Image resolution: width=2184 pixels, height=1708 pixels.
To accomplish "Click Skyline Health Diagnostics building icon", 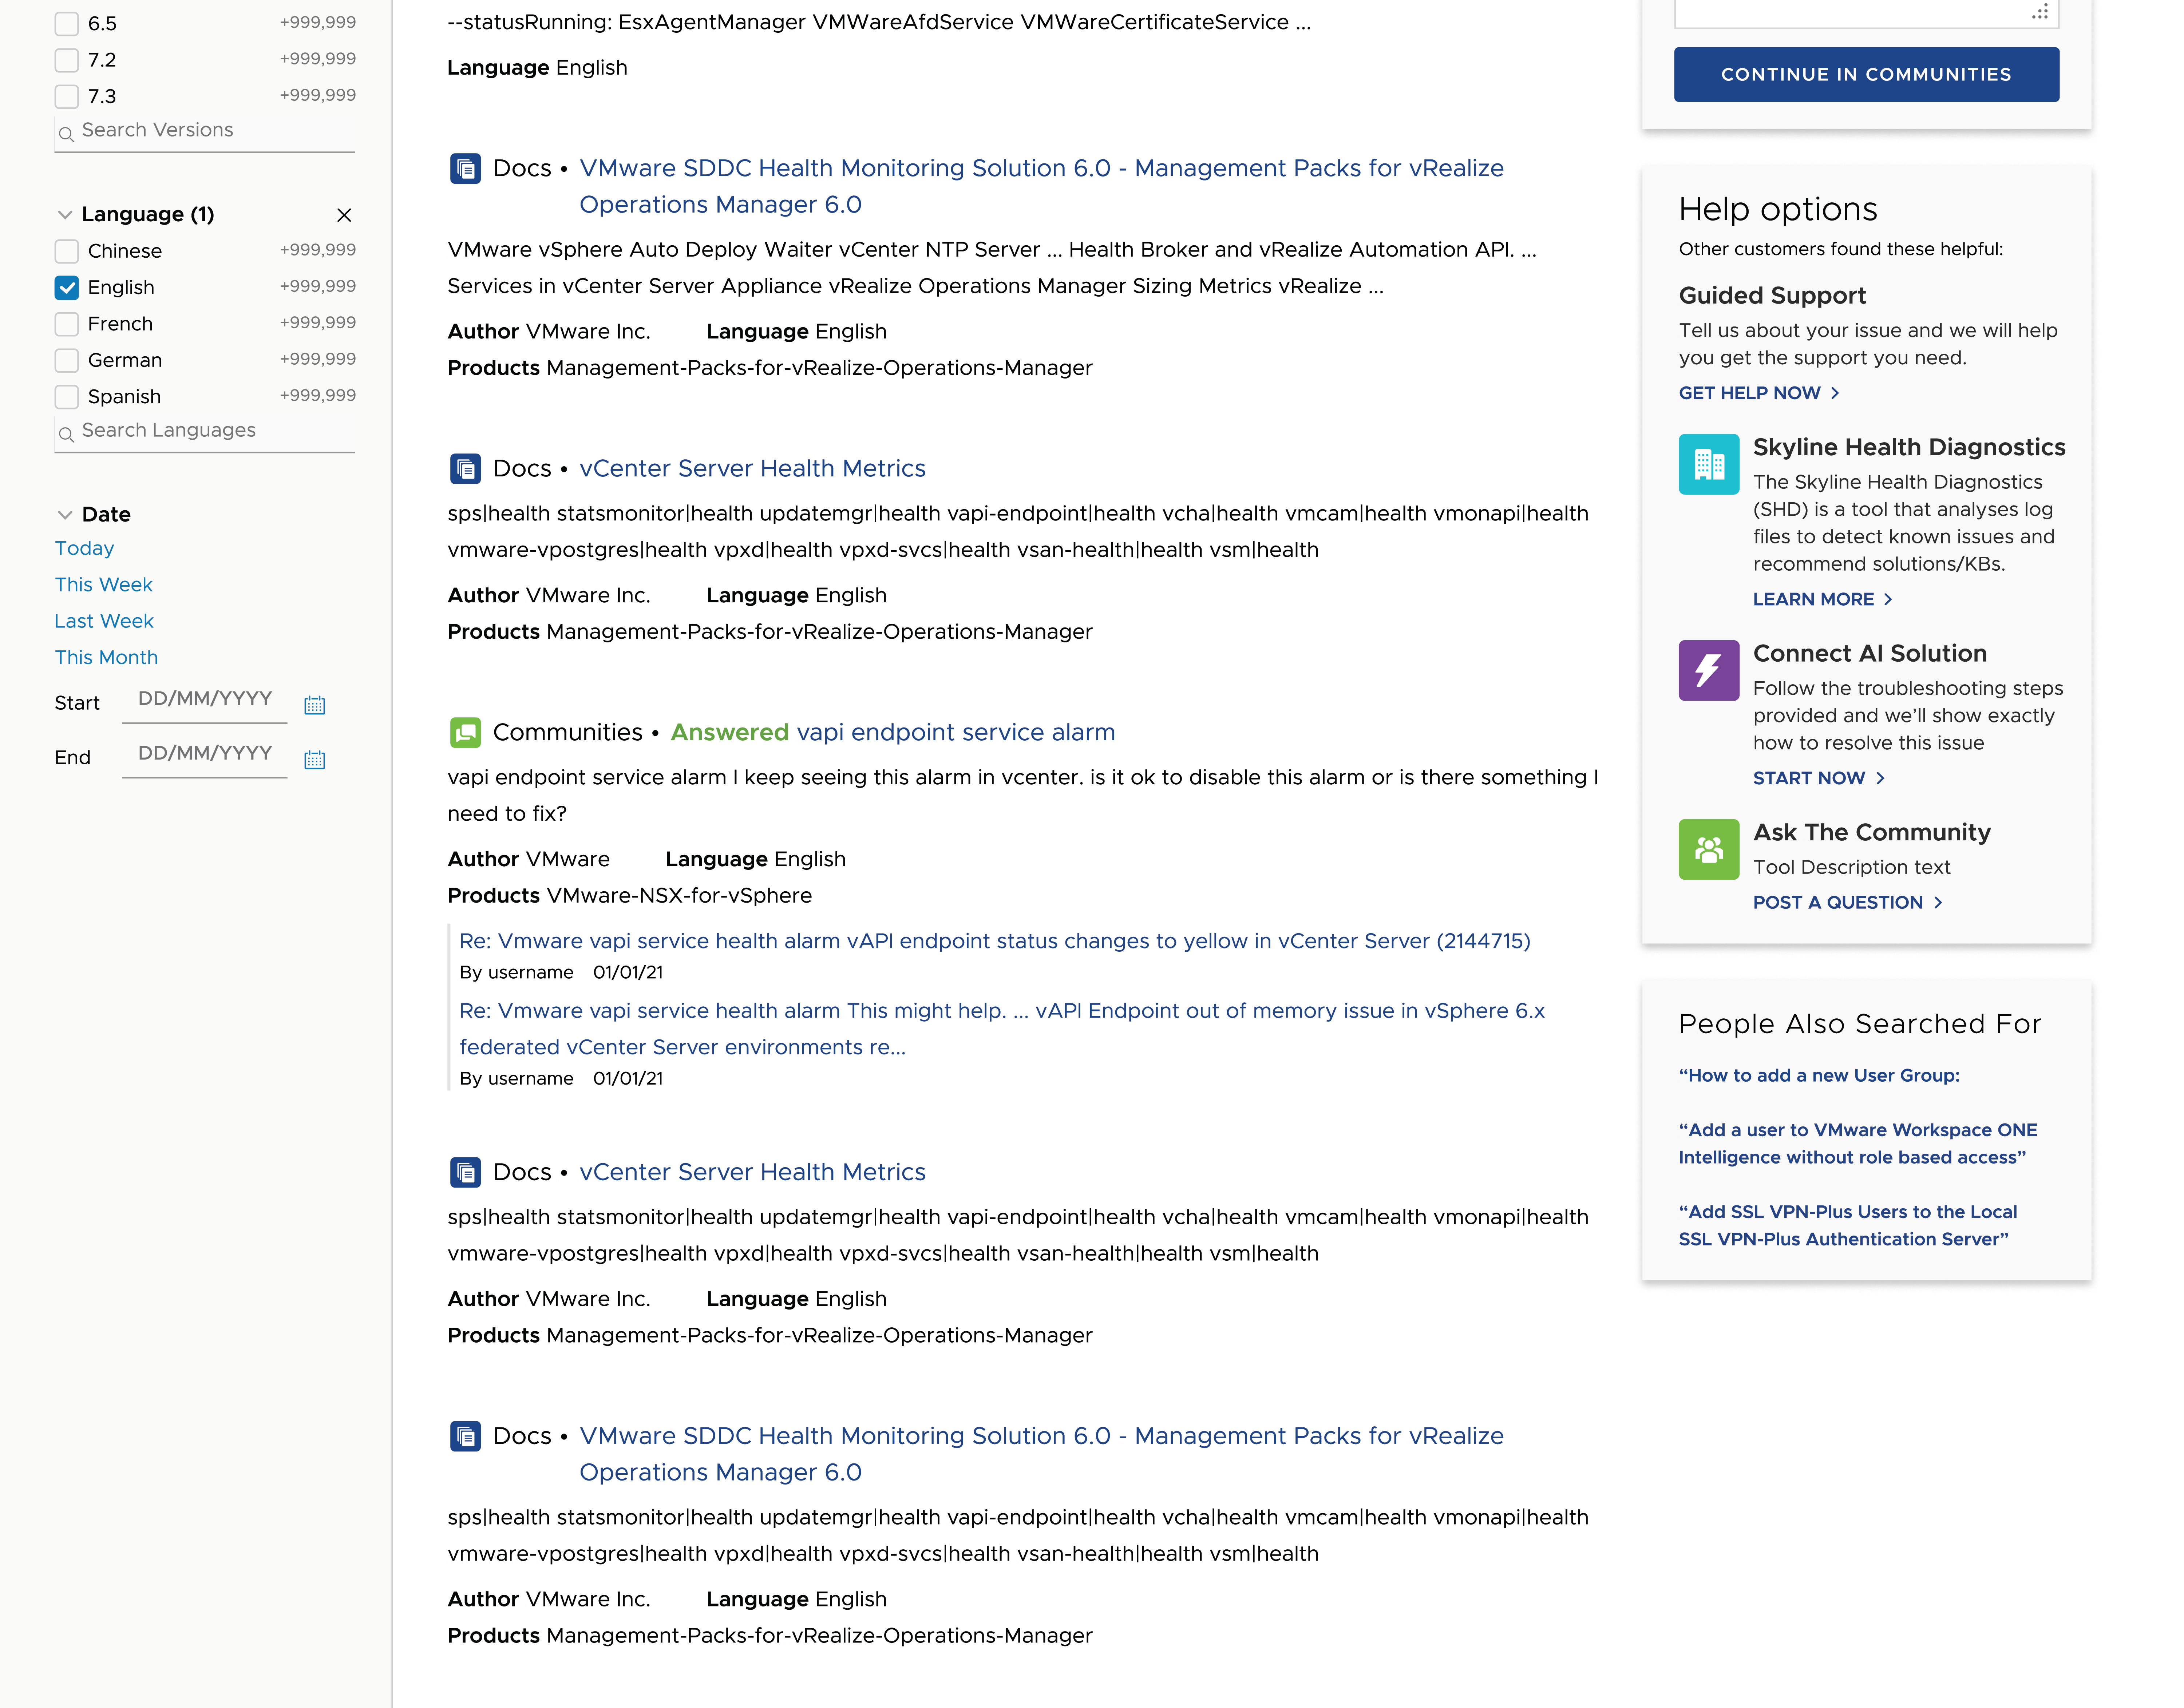I will pyautogui.click(x=1709, y=464).
